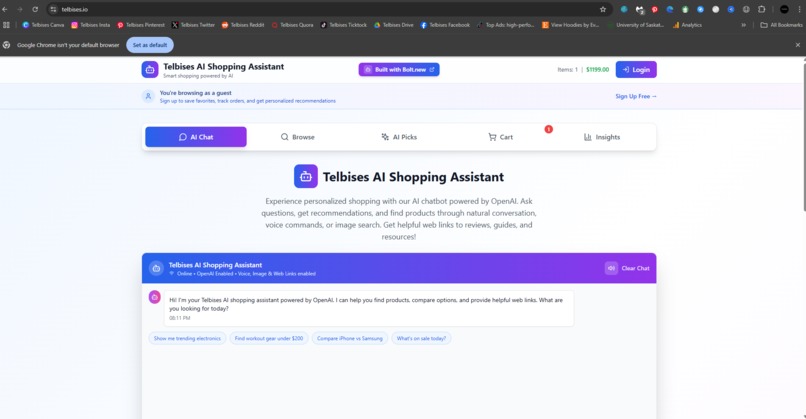Click the cart total $1199.00
The height and width of the screenshot is (419, 806).
pos(597,69)
